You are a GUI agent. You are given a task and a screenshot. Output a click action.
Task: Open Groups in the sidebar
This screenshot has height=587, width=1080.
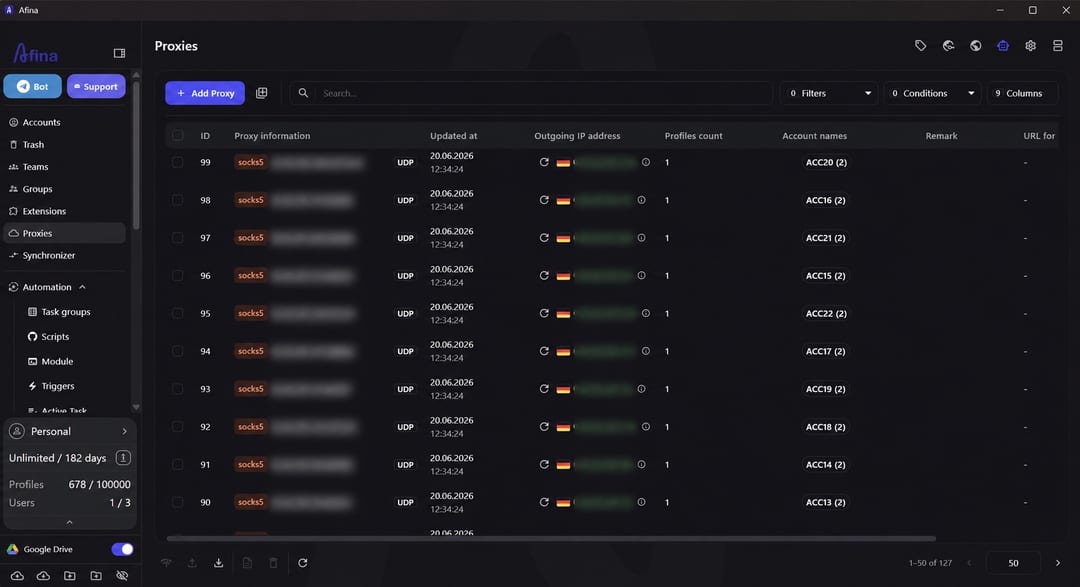pos(64,189)
